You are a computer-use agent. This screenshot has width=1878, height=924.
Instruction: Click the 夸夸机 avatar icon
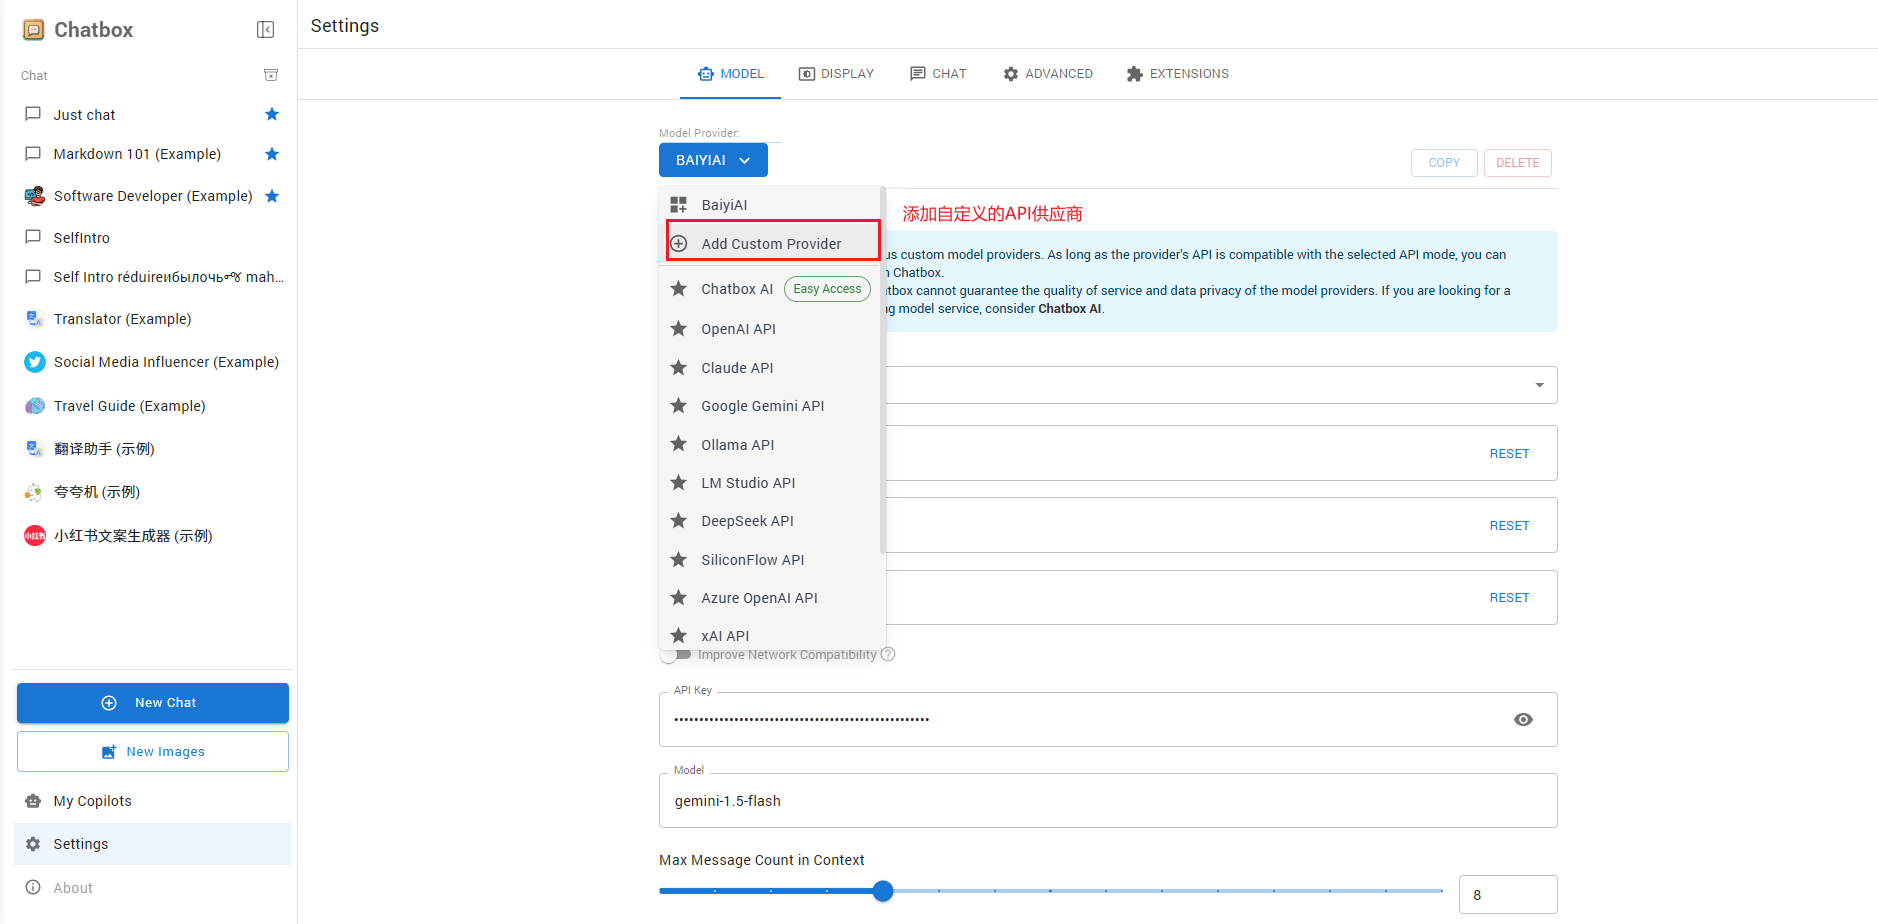point(34,492)
